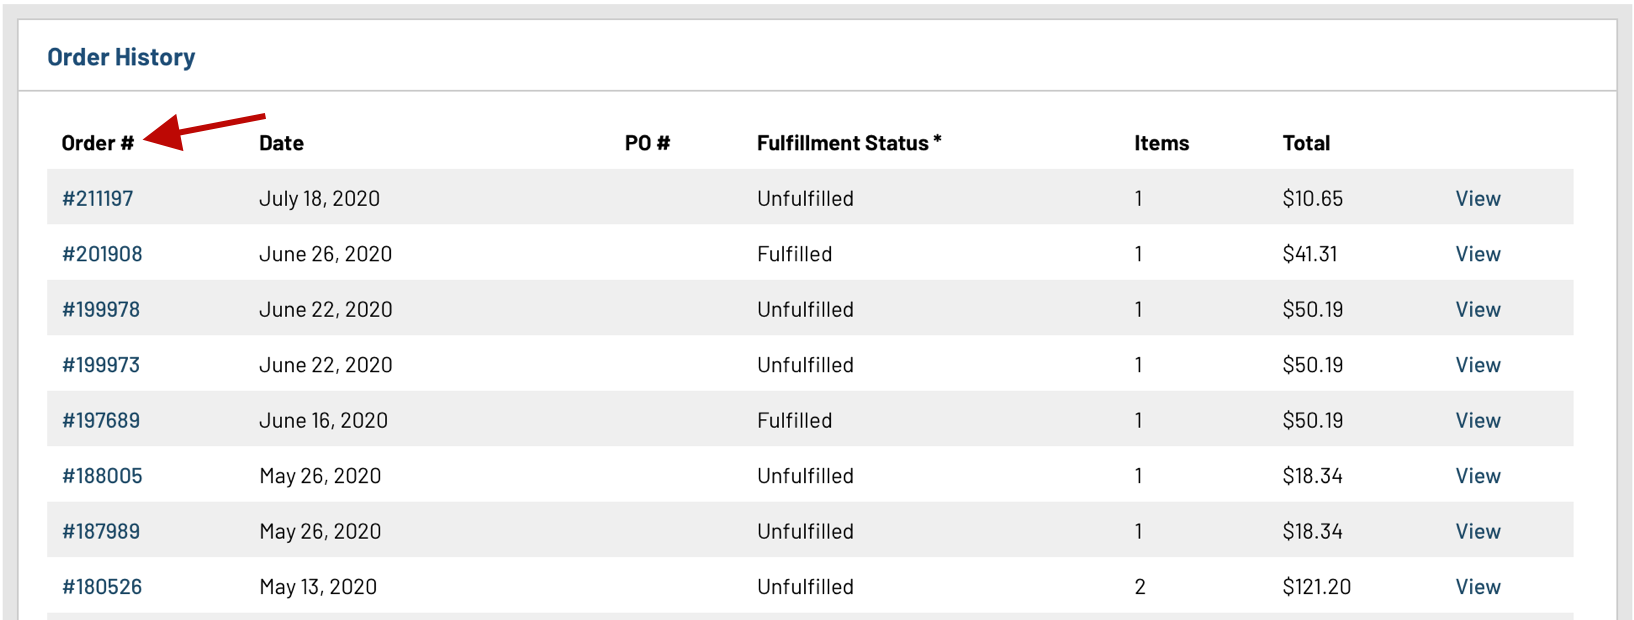Open order #199973 link
The height and width of the screenshot is (620, 1634).
[x=101, y=365]
